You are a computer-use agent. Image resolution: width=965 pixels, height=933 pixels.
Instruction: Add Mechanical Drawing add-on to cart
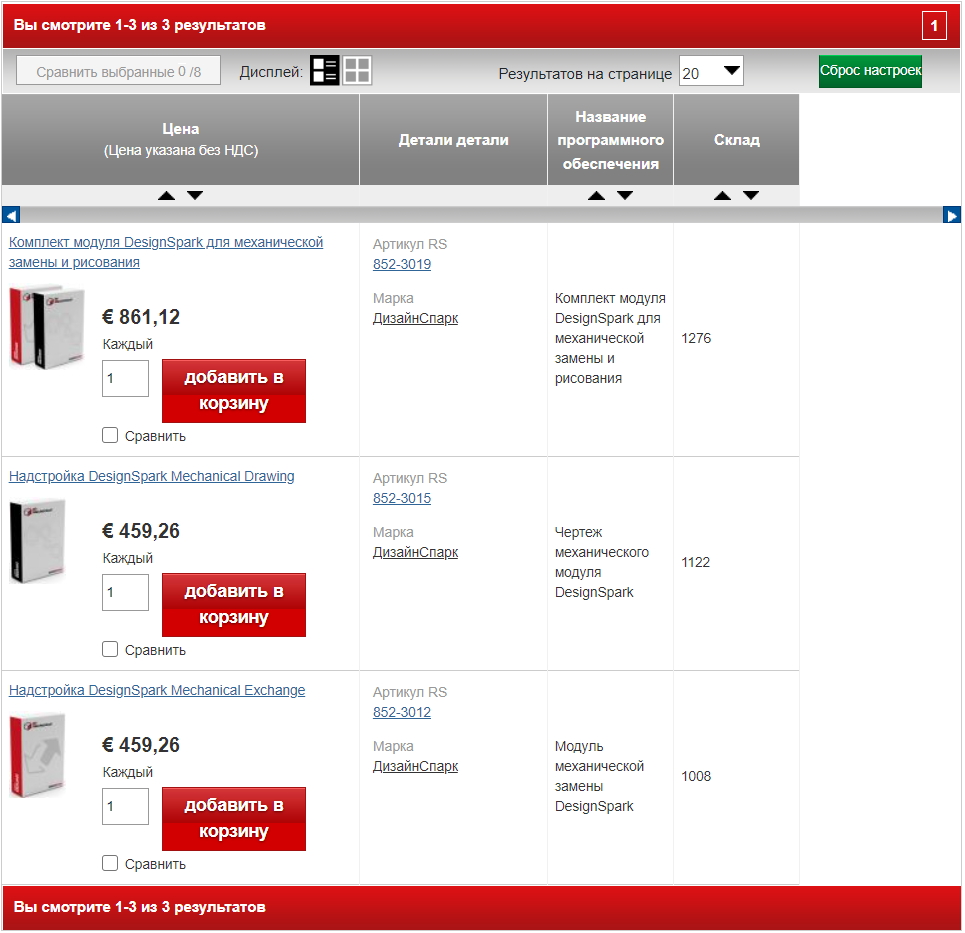point(234,605)
